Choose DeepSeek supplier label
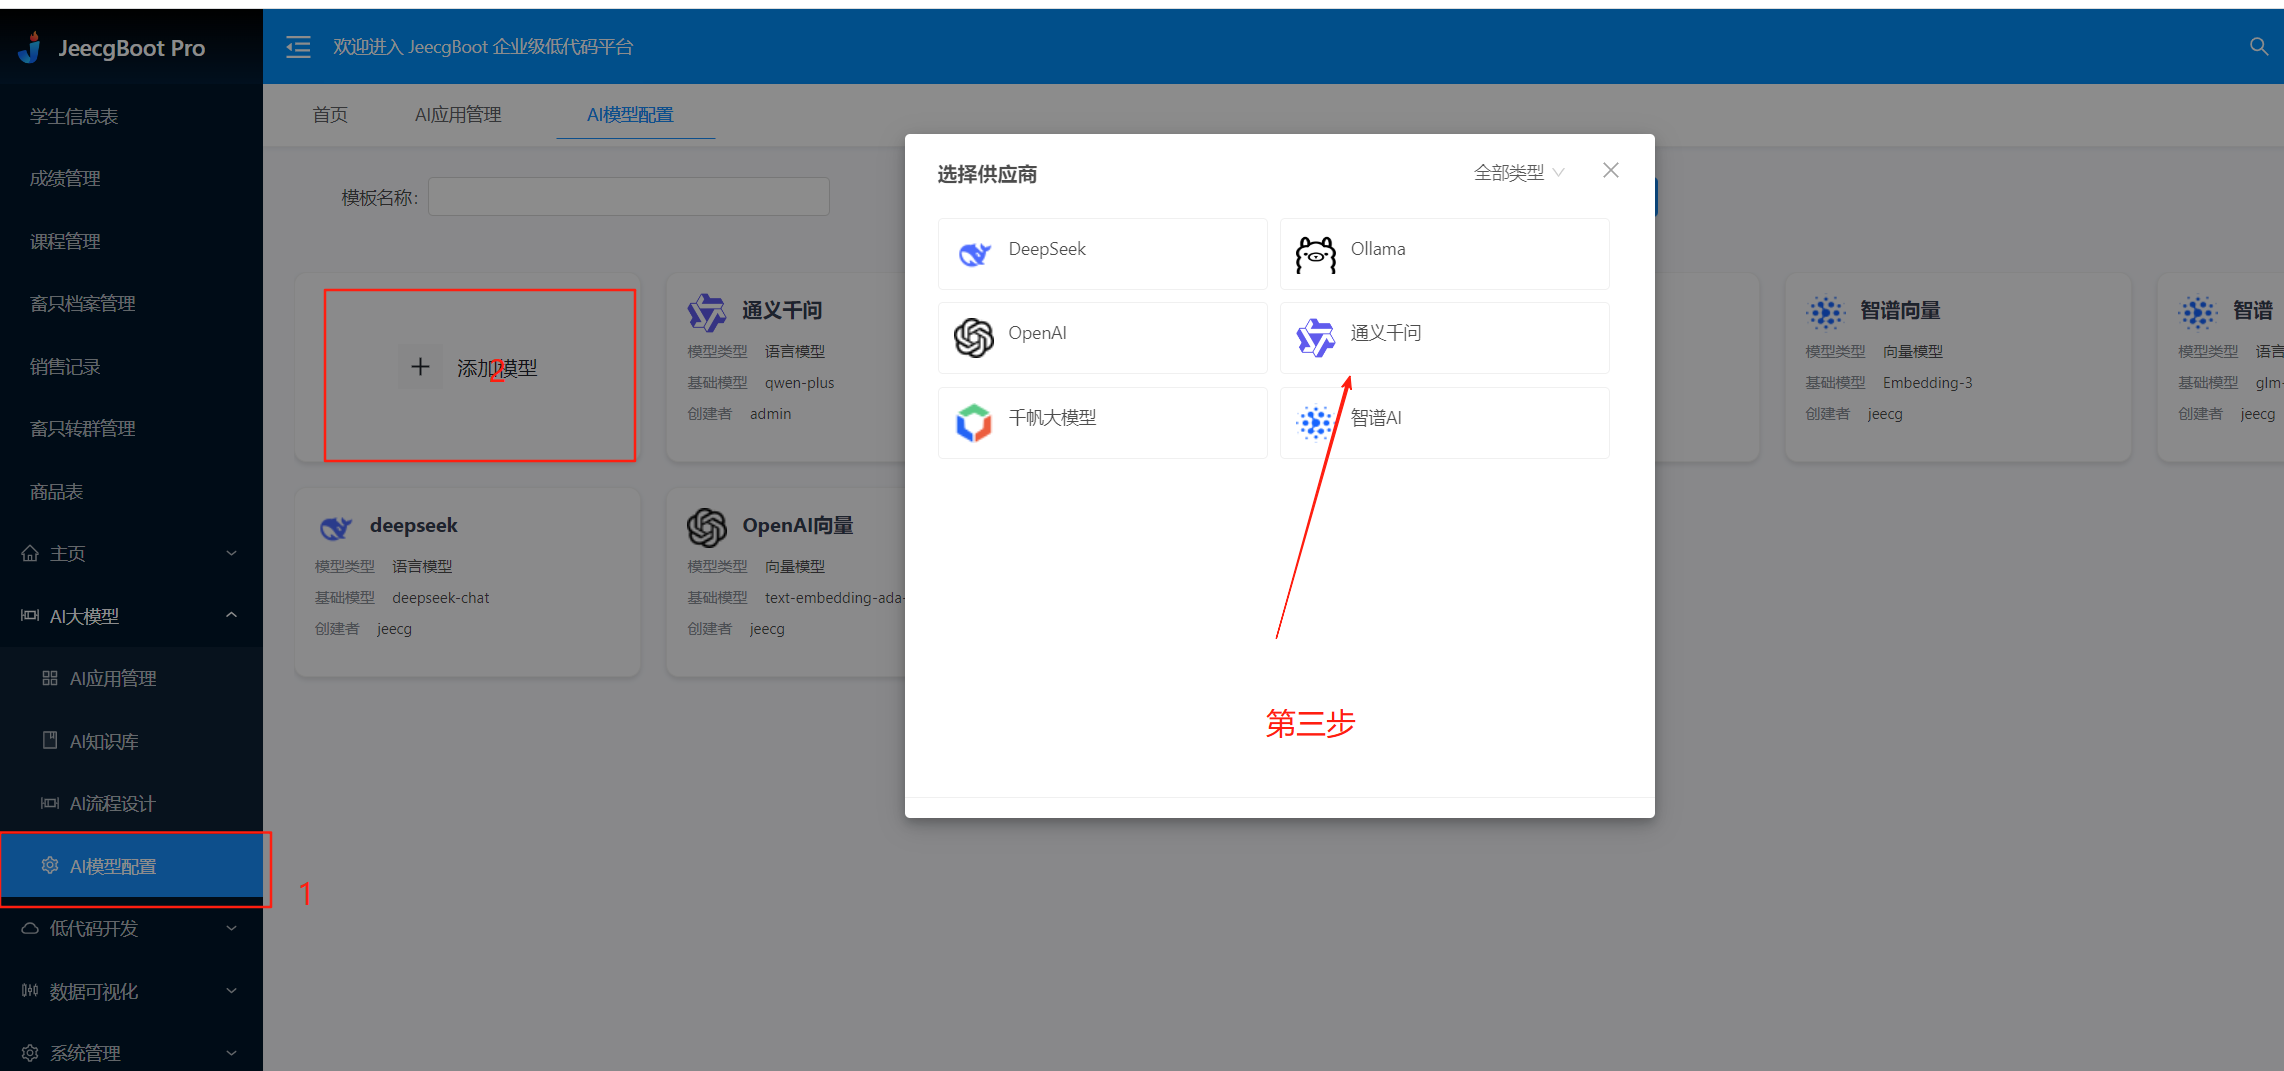The height and width of the screenshot is (1071, 2284). 1046,249
